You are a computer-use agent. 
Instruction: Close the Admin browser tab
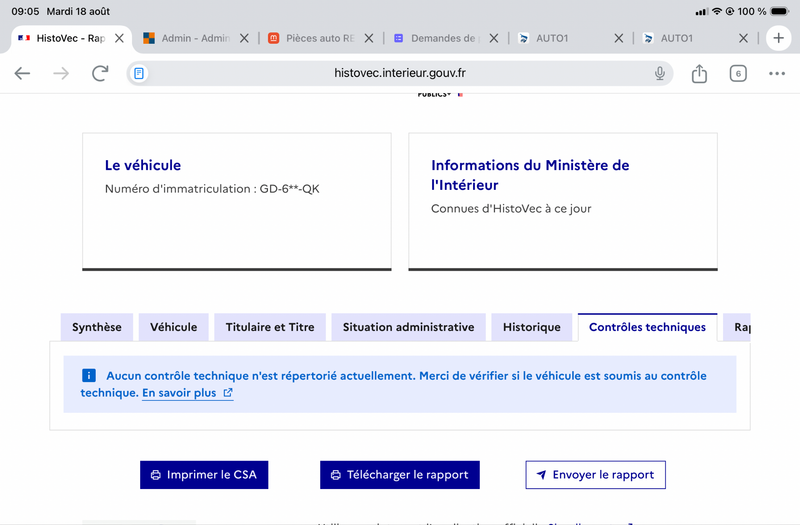244,38
